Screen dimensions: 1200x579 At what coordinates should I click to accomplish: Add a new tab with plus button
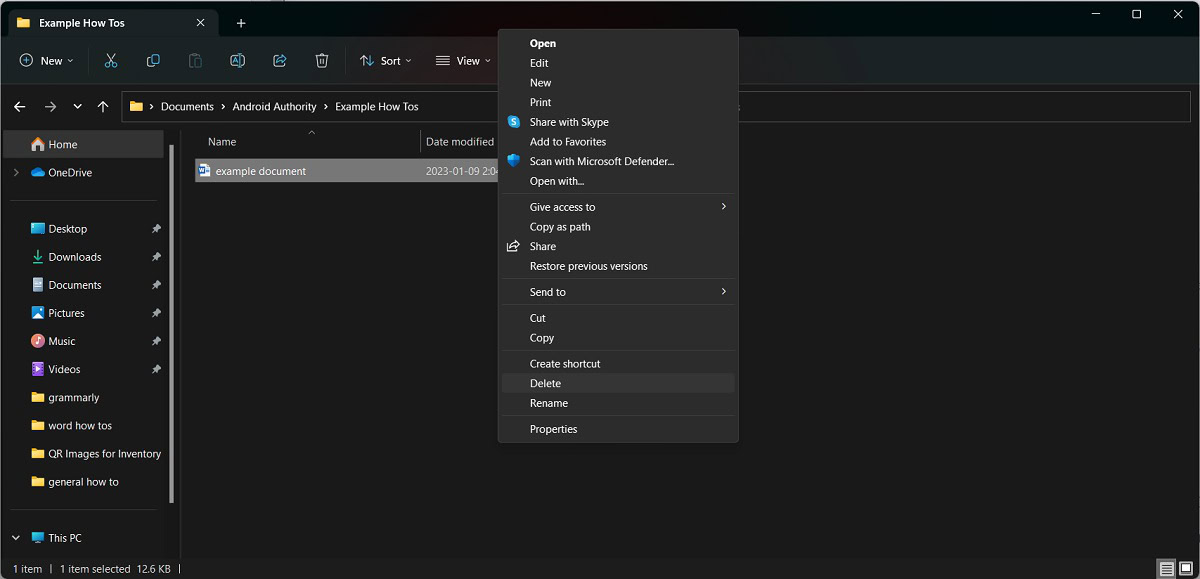tap(241, 23)
